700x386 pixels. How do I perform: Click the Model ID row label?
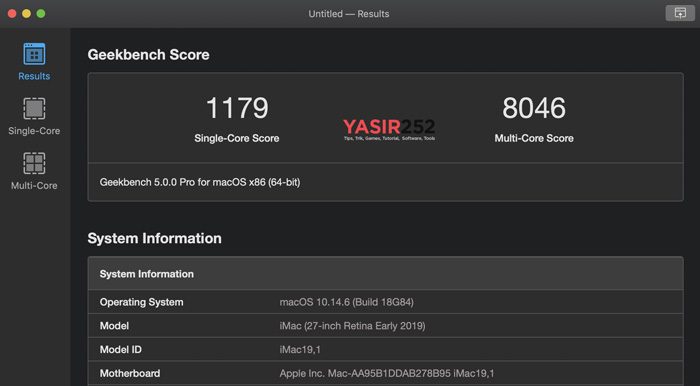(121, 349)
